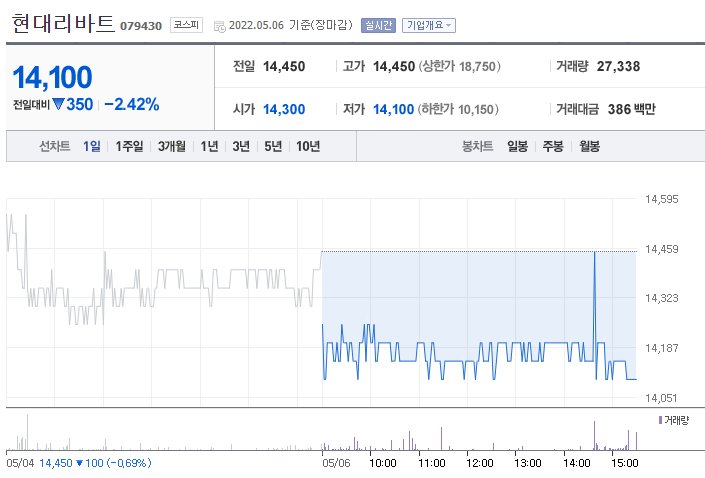The height and width of the screenshot is (478, 705).
Task: Click the 하한가 10,150 text
Action: pyautogui.click(x=458, y=109)
